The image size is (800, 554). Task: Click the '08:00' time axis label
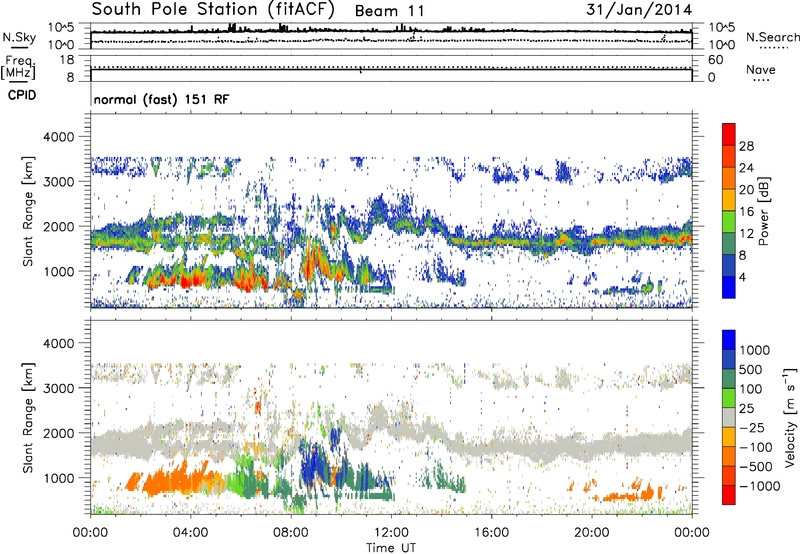291,533
